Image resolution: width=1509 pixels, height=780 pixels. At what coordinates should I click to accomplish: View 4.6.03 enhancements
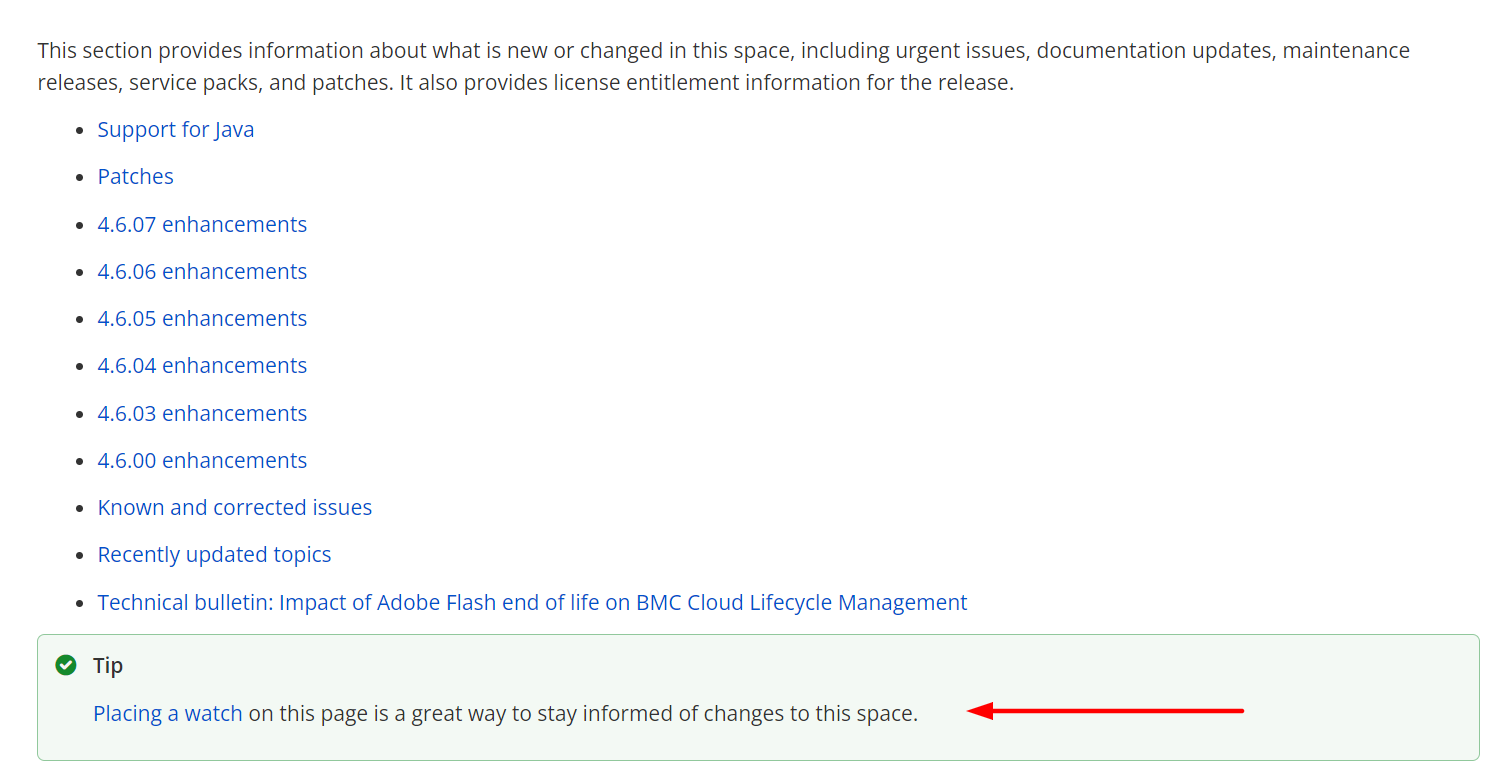pyautogui.click(x=202, y=413)
